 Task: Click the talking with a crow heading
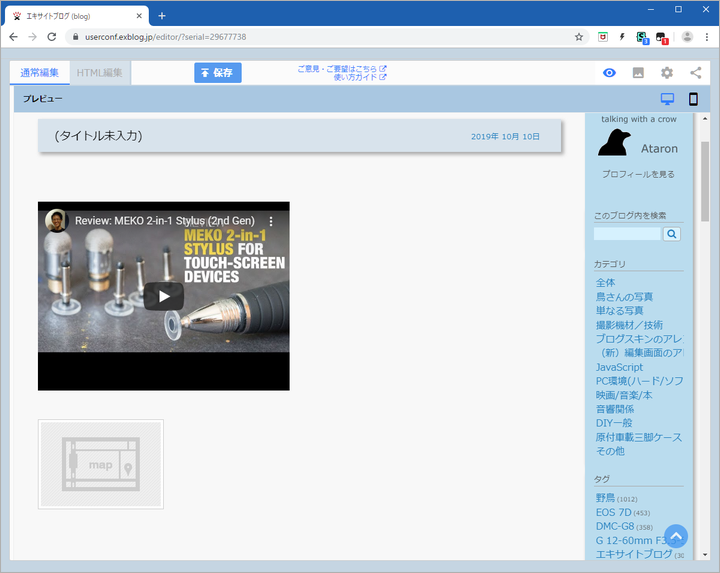[x=639, y=119]
